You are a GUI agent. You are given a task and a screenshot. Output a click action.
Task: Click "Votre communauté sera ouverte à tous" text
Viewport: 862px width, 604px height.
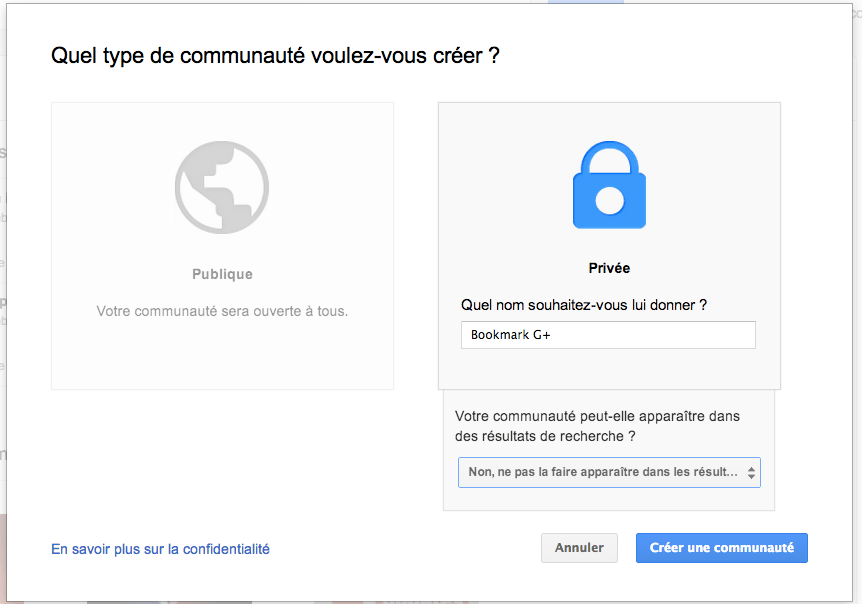221,311
